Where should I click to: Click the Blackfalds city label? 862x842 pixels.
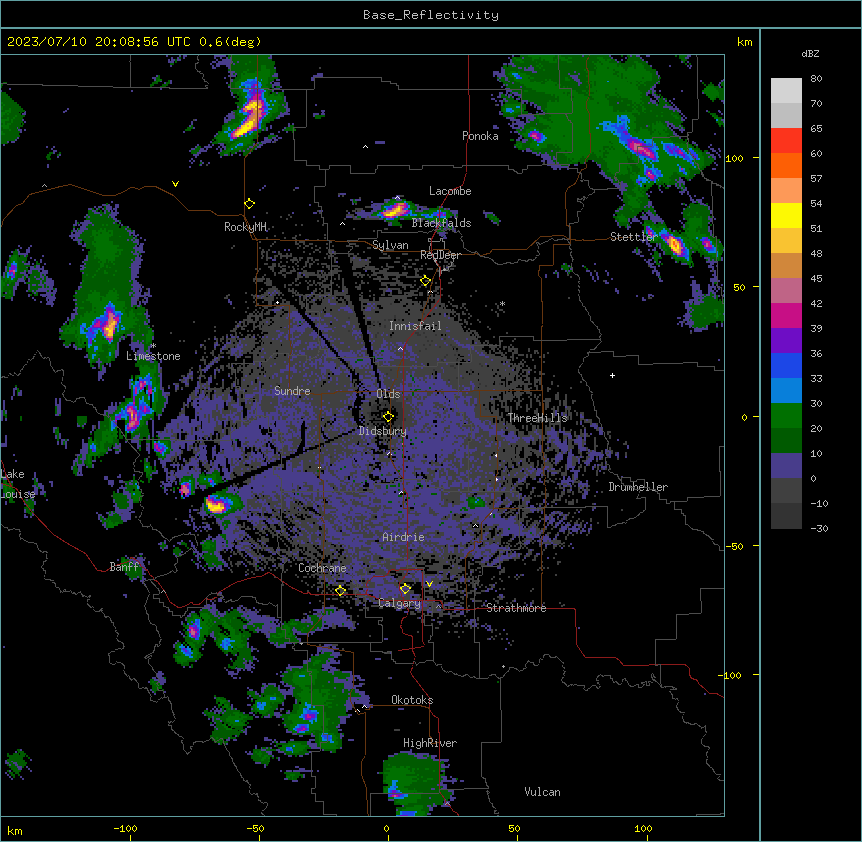pyautogui.click(x=441, y=223)
